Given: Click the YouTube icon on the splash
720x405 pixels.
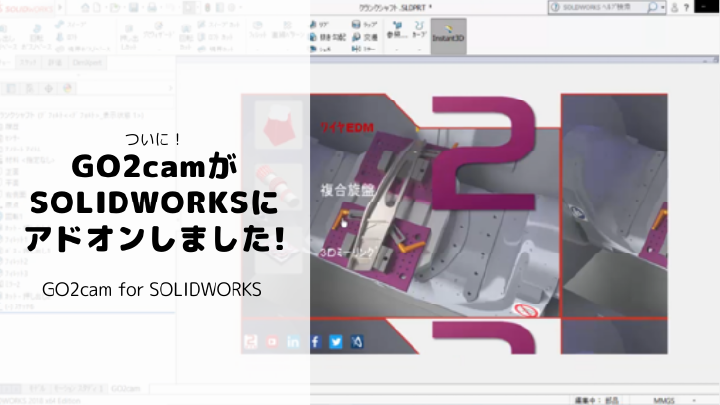Looking at the screenshot, I should pos(272,342).
